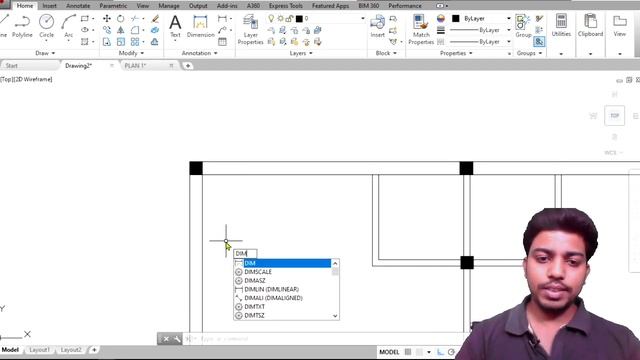Open command line customization wrench
This screenshot has width=640, height=360.
pos(177,339)
